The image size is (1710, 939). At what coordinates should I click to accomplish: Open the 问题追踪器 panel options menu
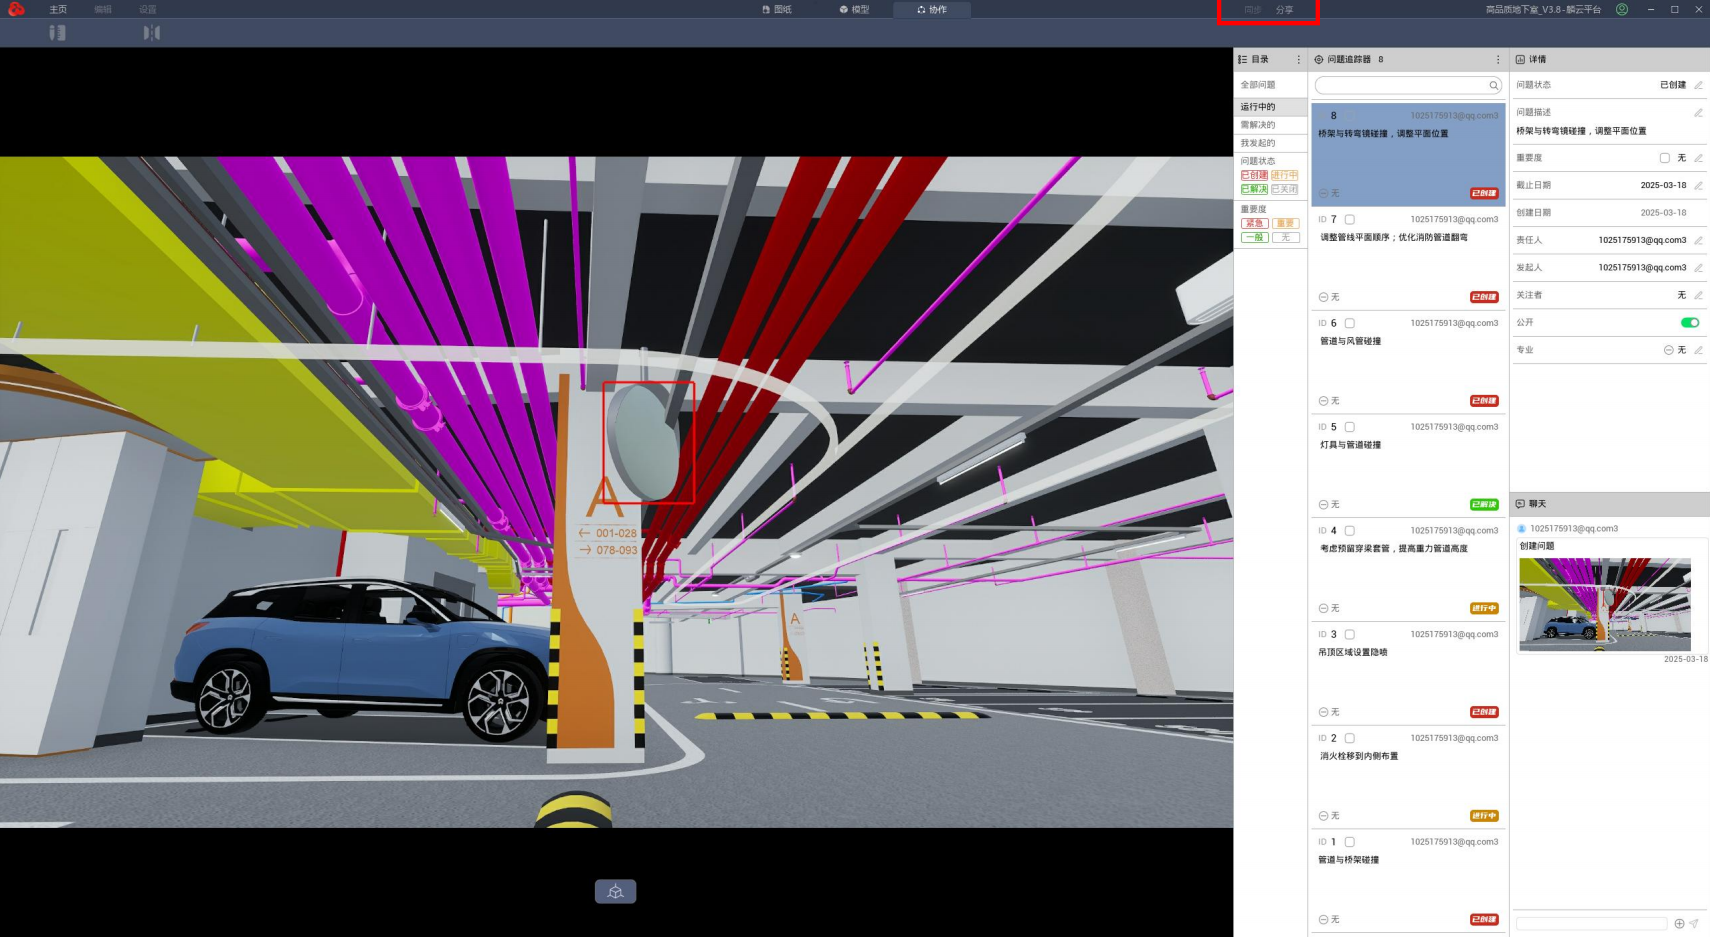[1497, 59]
